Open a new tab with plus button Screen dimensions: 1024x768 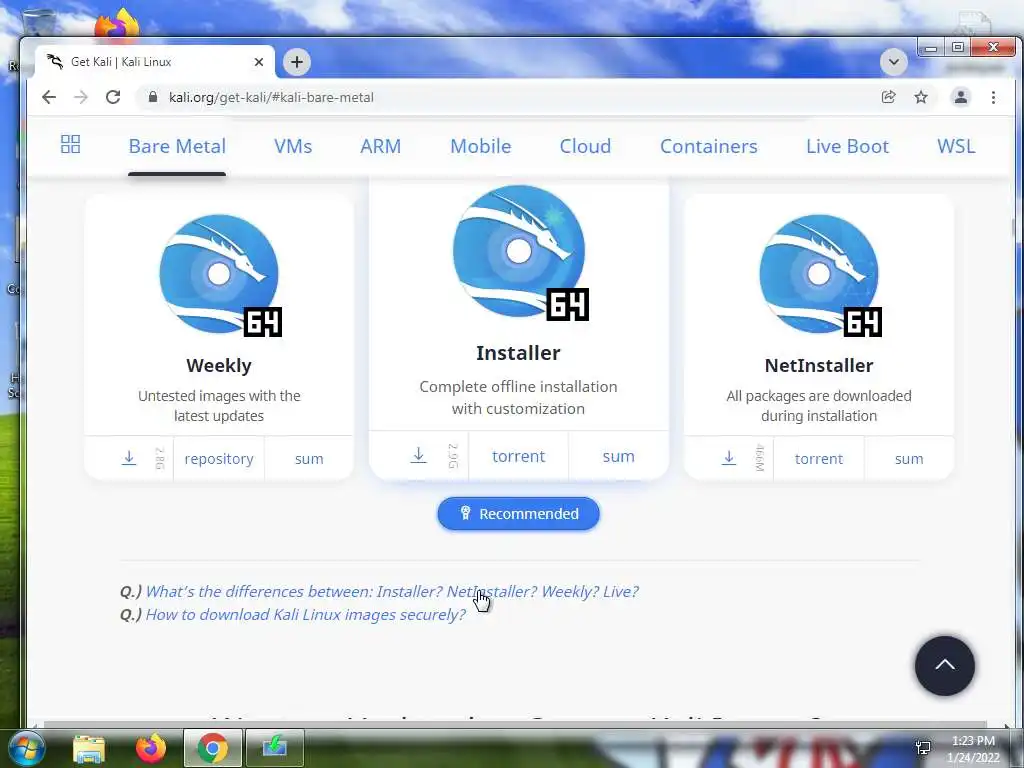pyautogui.click(x=297, y=62)
